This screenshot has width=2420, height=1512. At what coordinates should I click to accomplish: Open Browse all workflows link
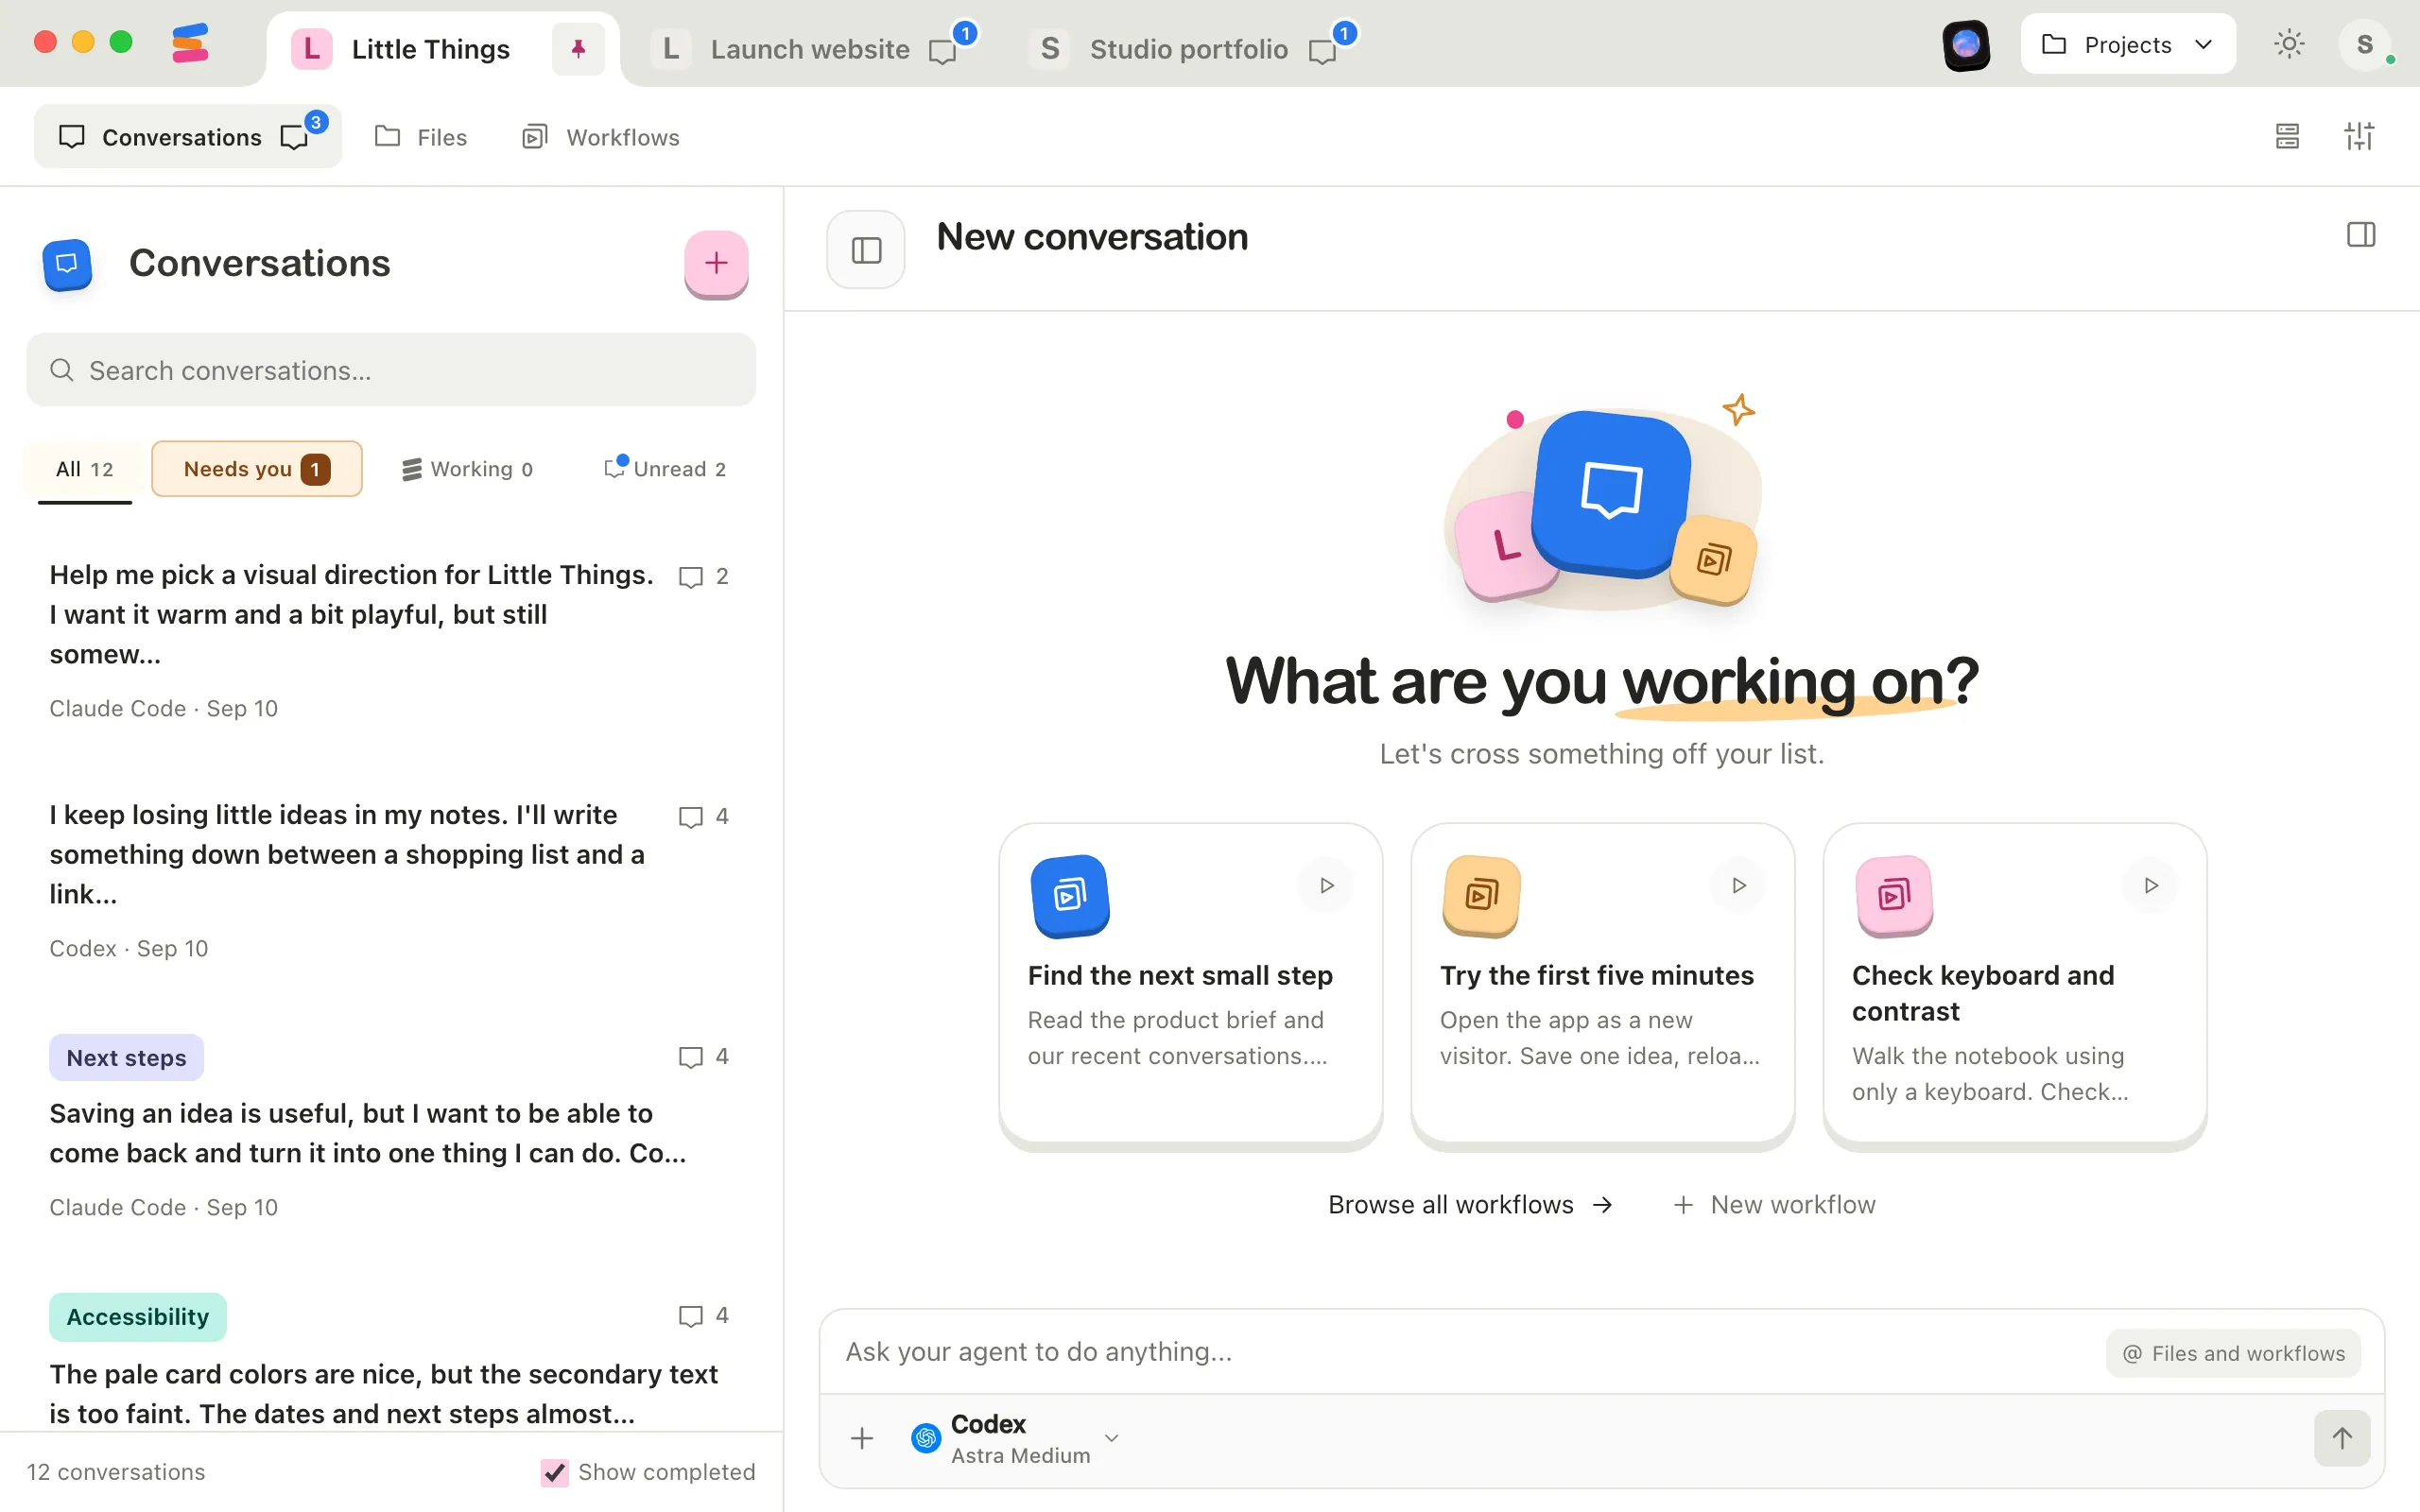point(1470,1205)
